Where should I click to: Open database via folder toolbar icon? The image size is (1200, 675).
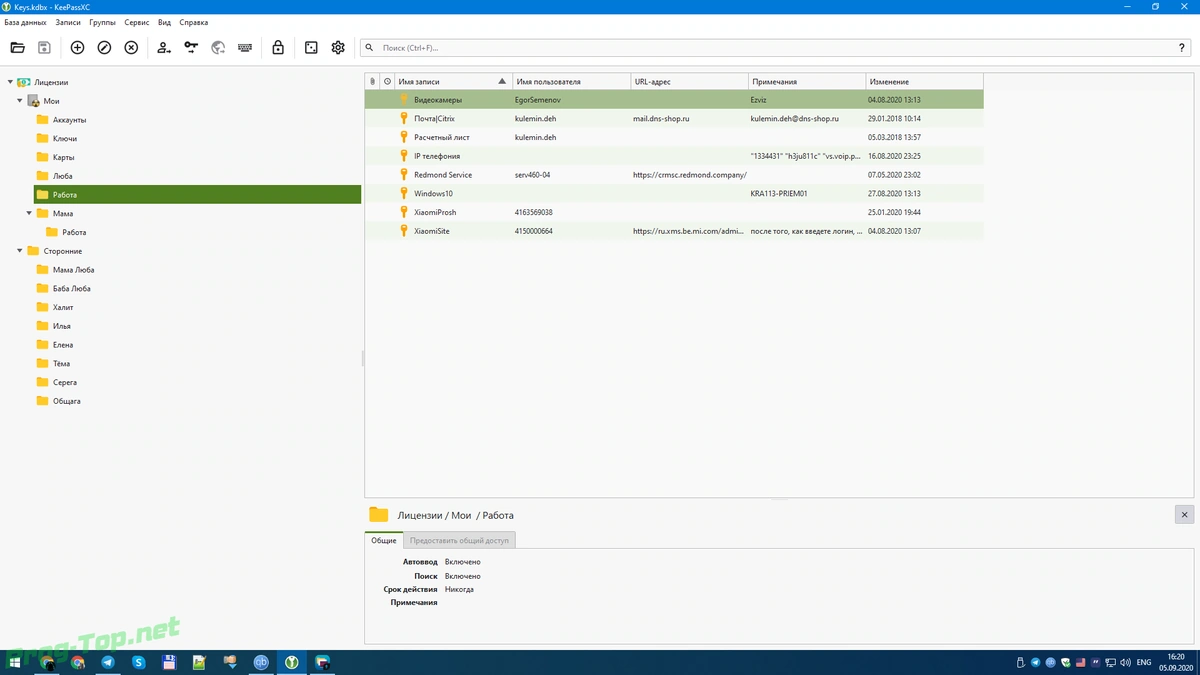click(17, 48)
